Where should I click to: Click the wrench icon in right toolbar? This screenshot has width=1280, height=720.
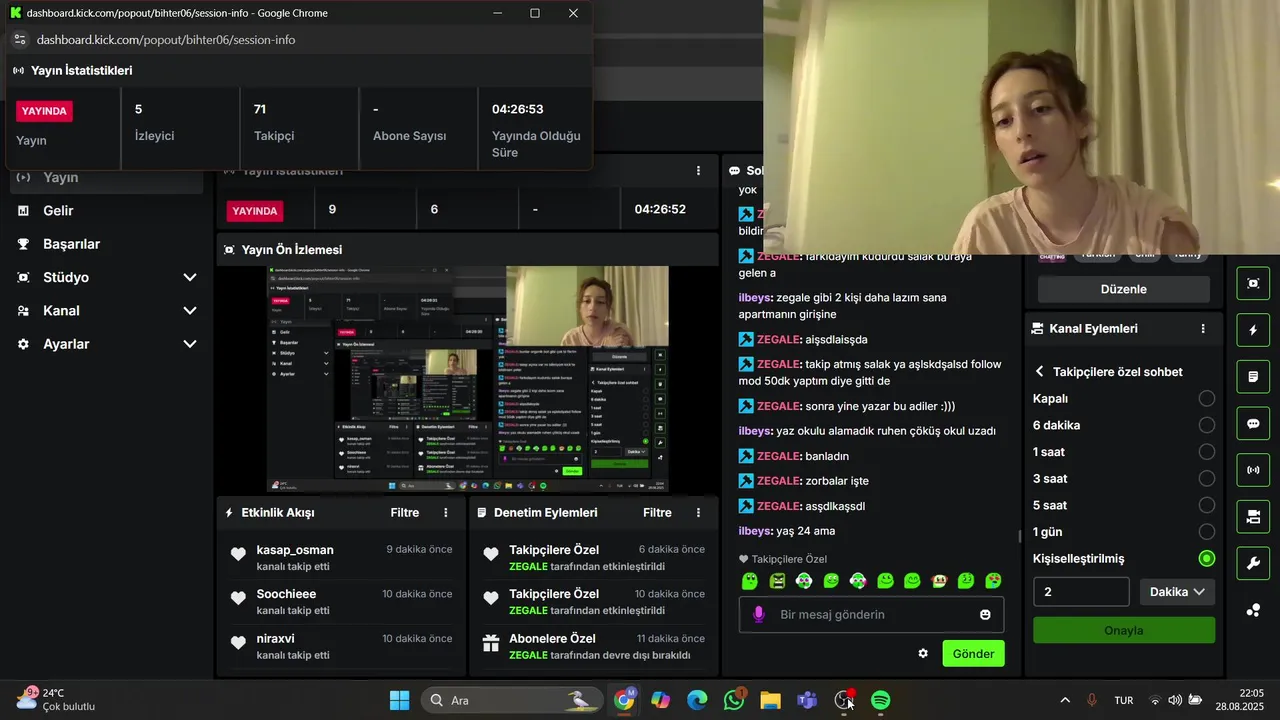1253,563
